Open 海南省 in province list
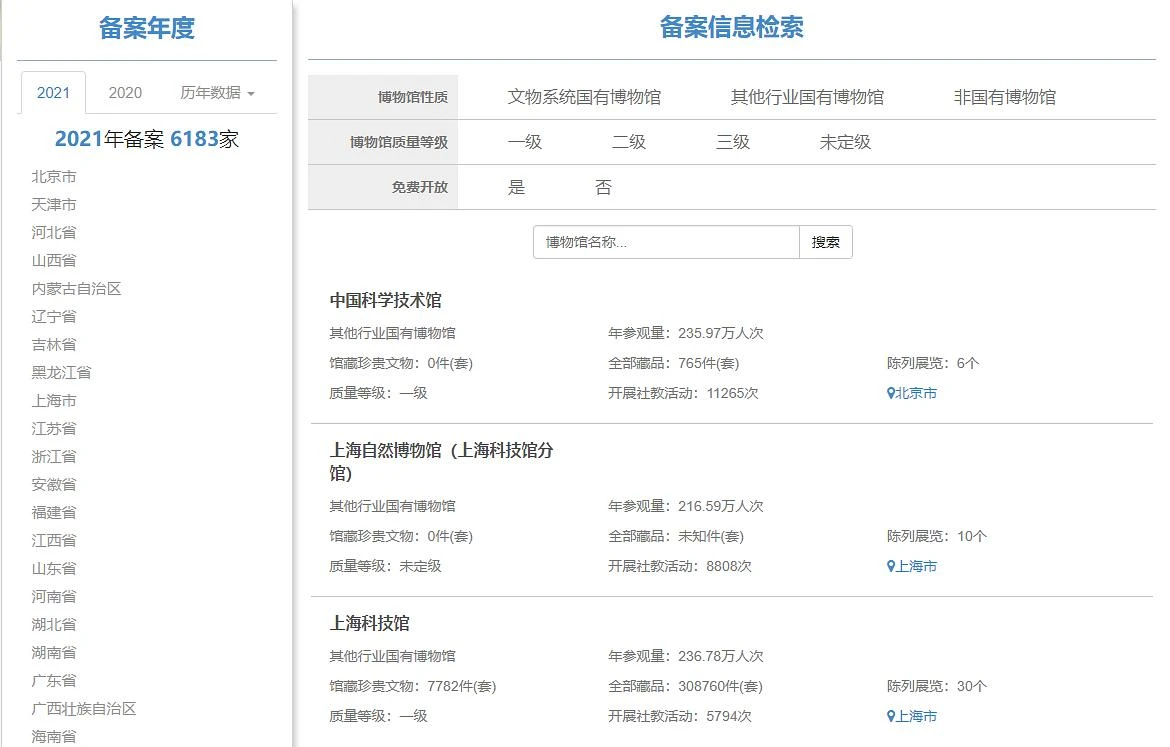 click(x=54, y=737)
